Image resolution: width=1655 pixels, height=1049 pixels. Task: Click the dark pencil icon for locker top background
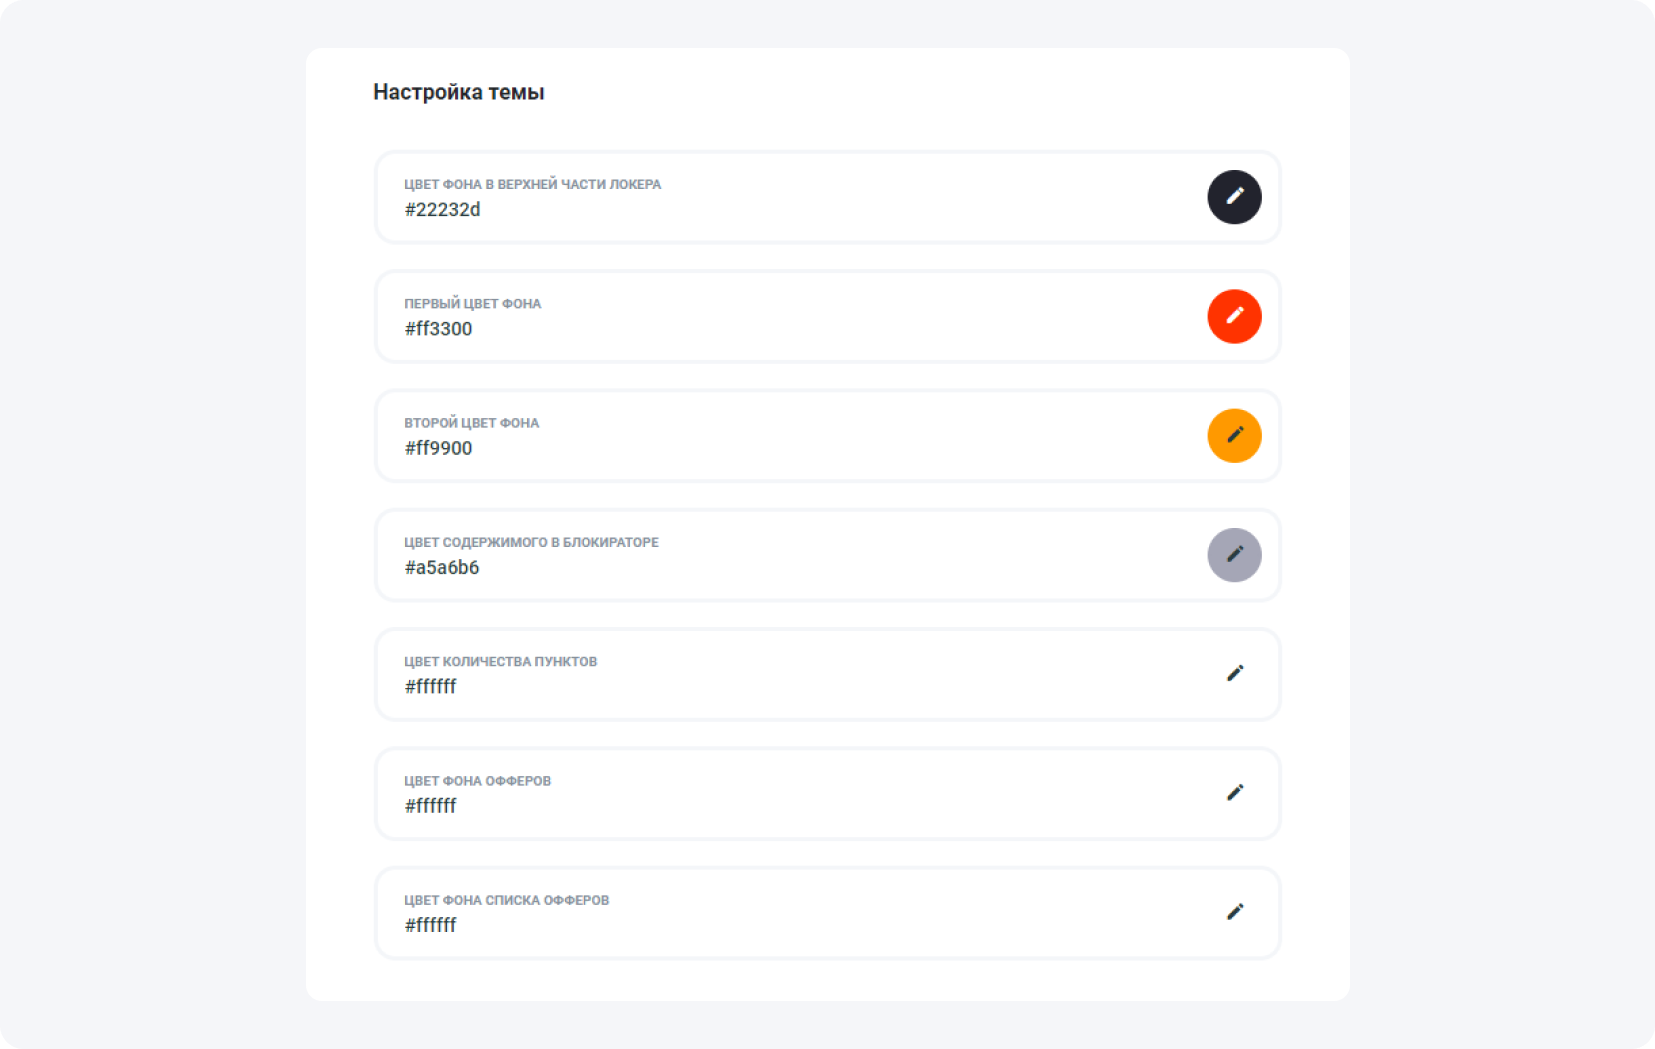[1234, 197]
